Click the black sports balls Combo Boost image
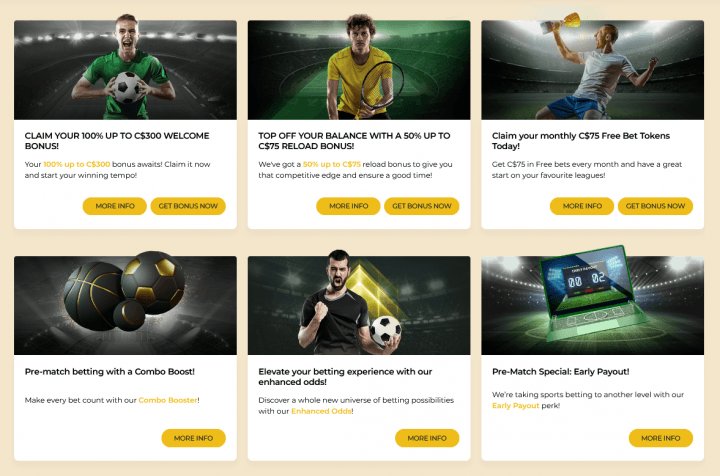Image resolution: width=720 pixels, height=476 pixels. [x=125, y=305]
